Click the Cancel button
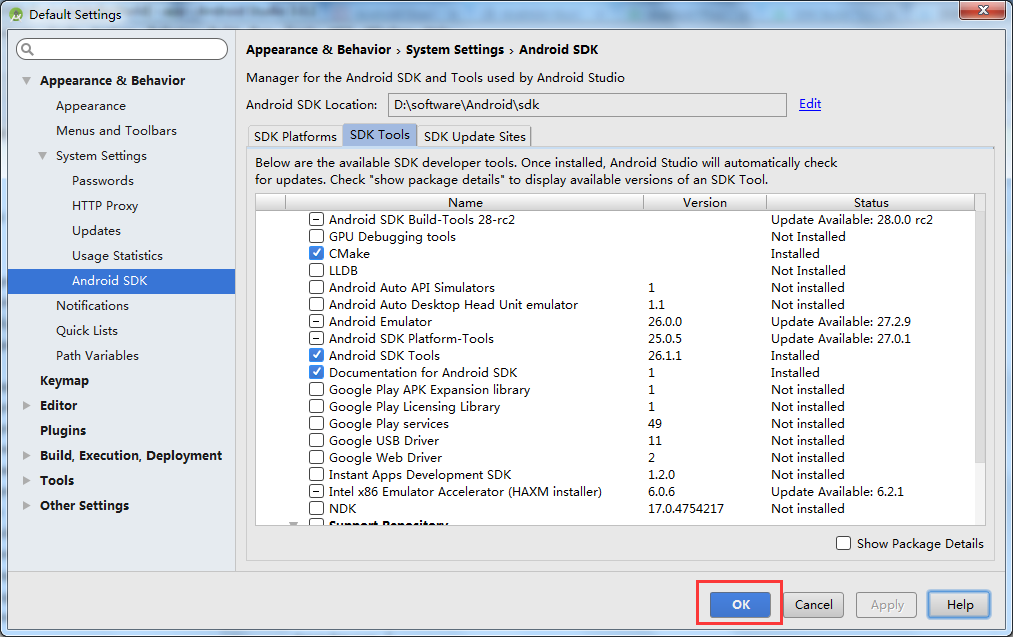The height and width of the screenshot is (637, 1013). point(813,605)
